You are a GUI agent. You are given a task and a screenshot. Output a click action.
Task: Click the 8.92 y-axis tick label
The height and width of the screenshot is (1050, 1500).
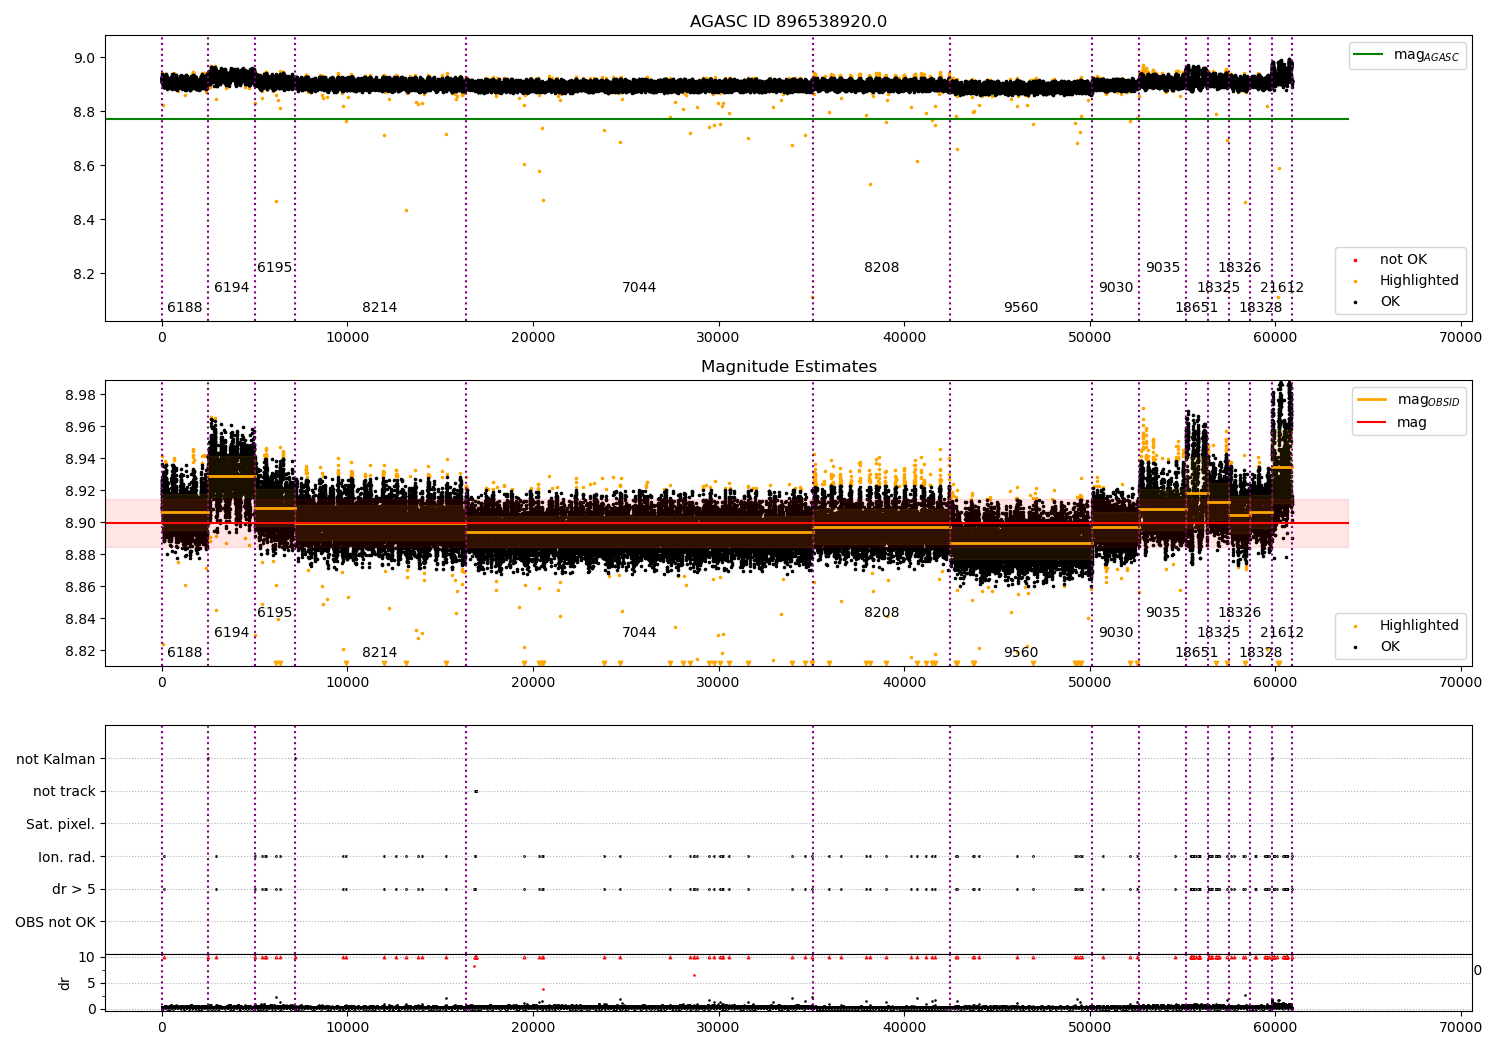click(x=80, y=491)
